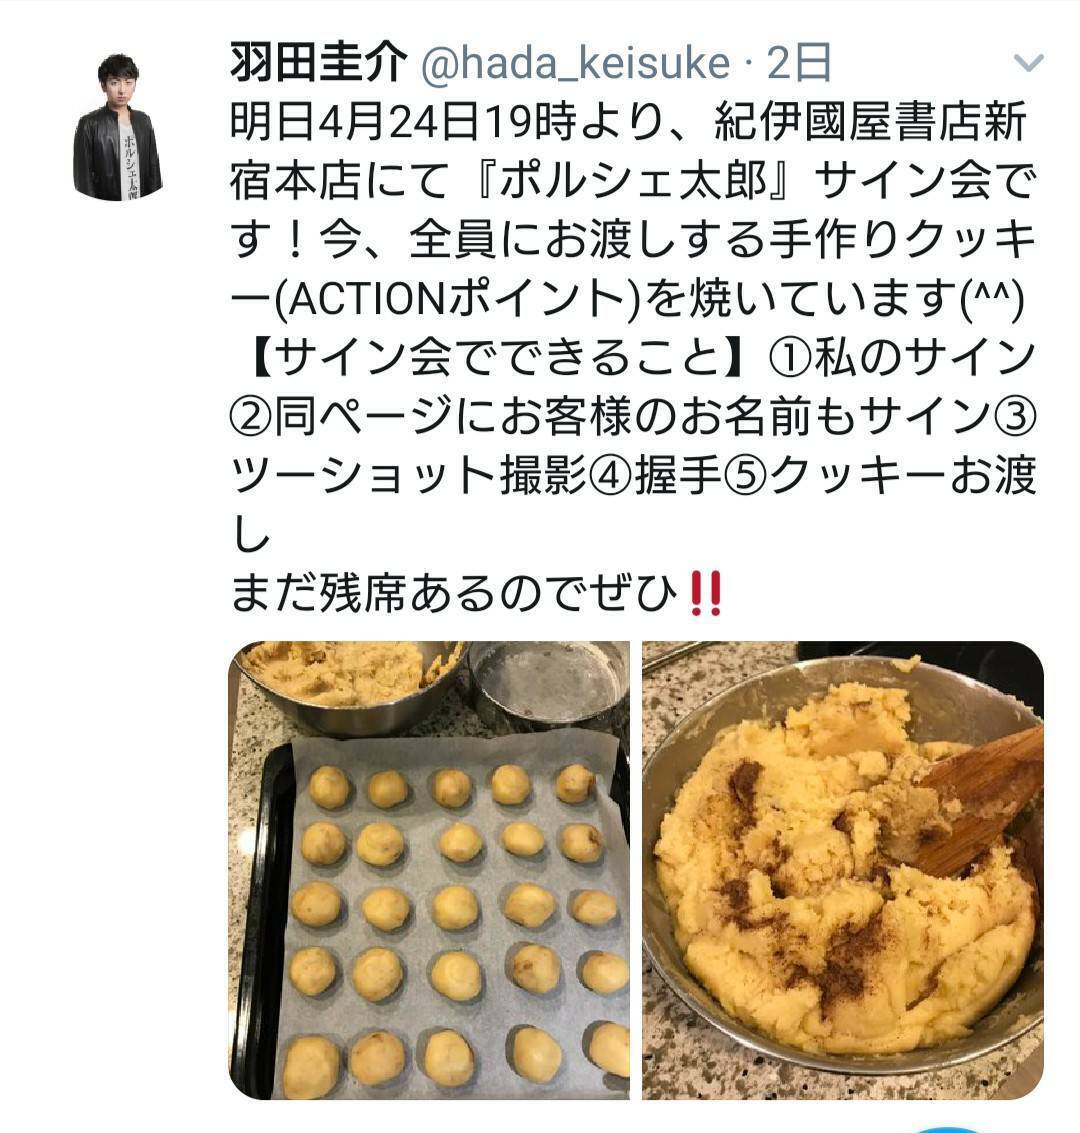Viewport: 1080px width, 1133px height.
Task: Click the red double exclamation emoji
Action: click(x=705, y=594)
